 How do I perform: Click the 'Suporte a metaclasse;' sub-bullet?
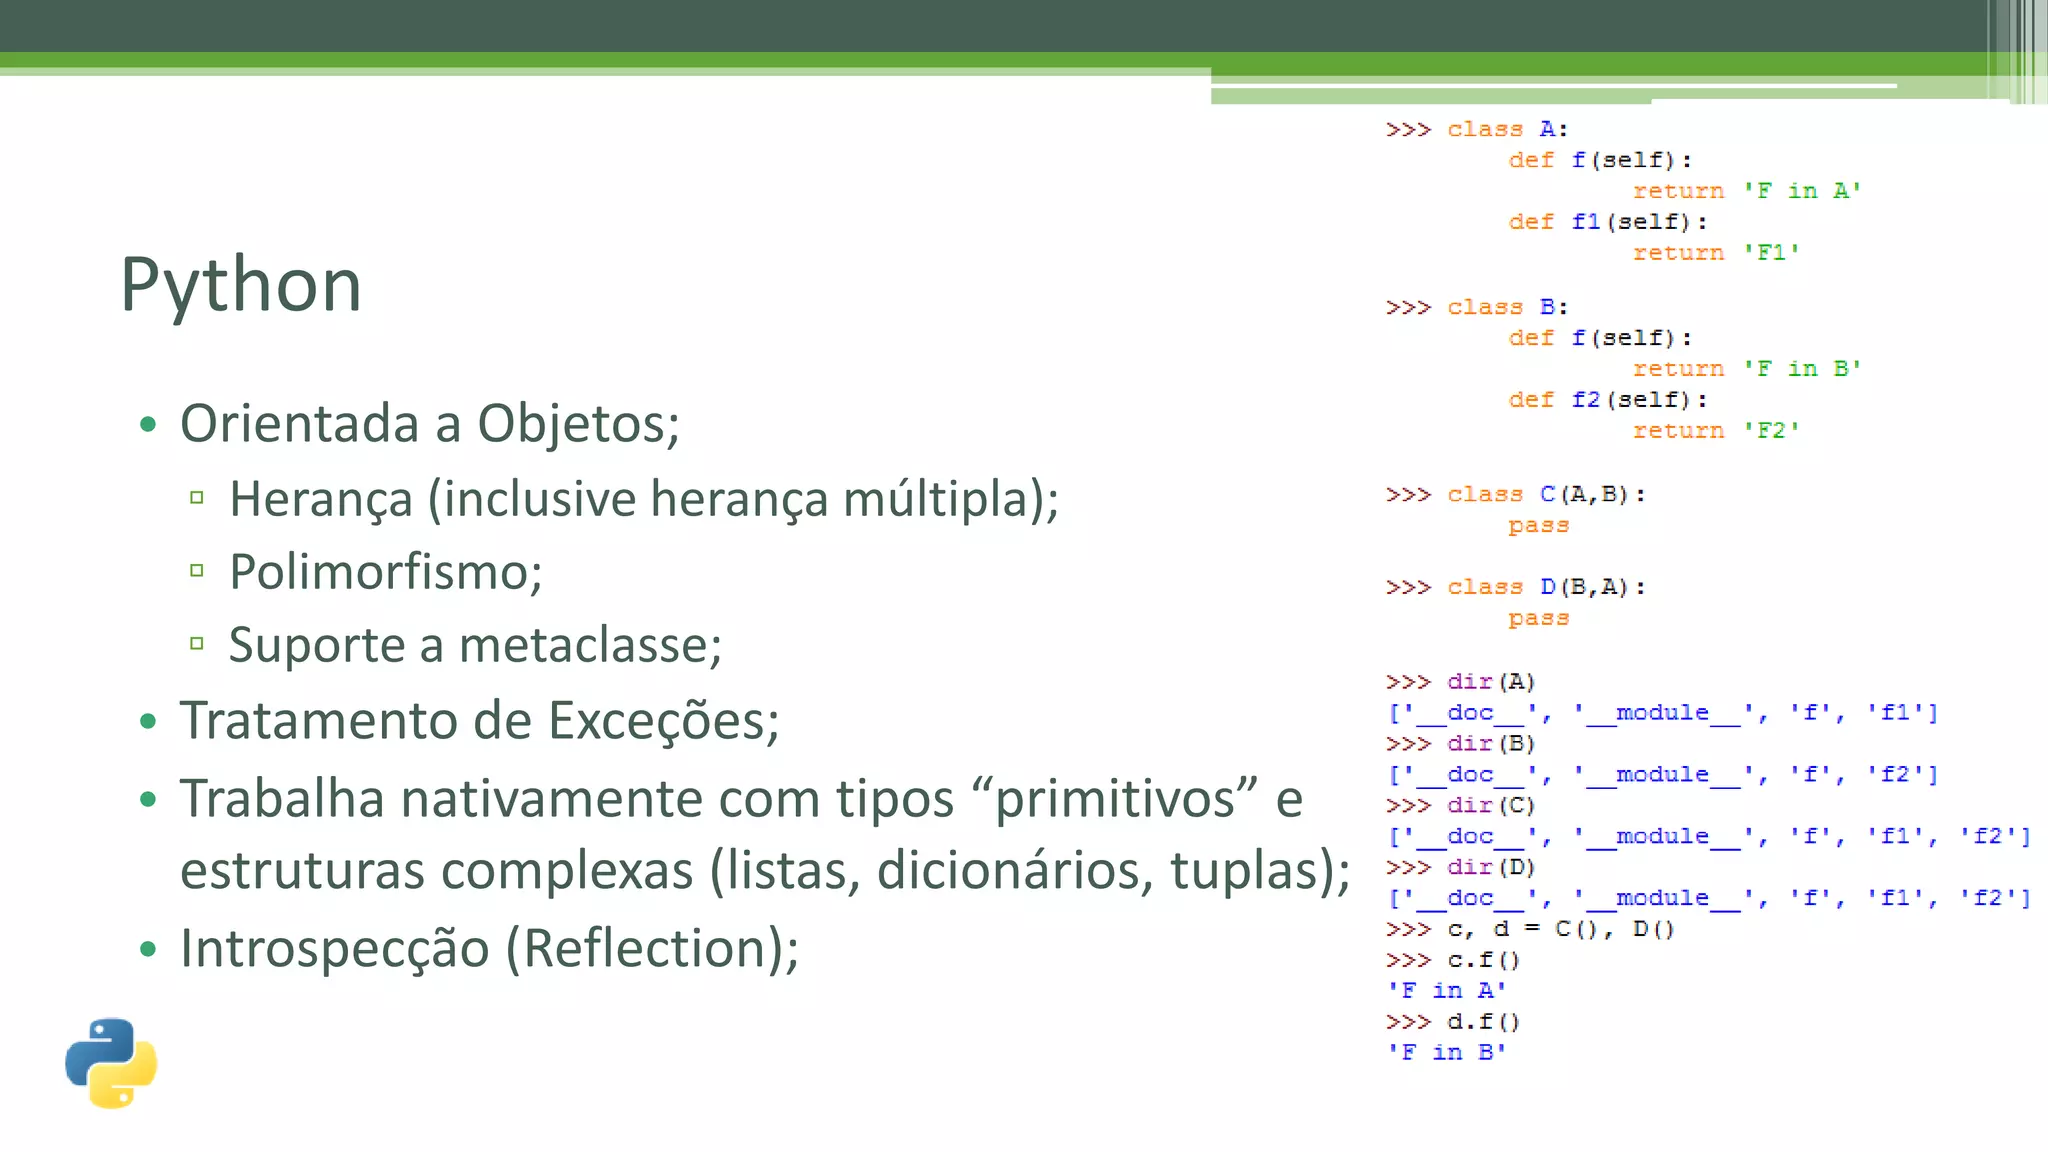point(475,645)
